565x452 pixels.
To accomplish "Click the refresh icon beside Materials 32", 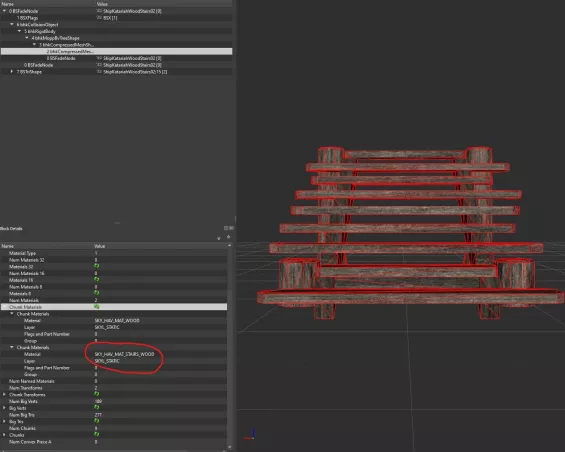I will click(97, 266).
